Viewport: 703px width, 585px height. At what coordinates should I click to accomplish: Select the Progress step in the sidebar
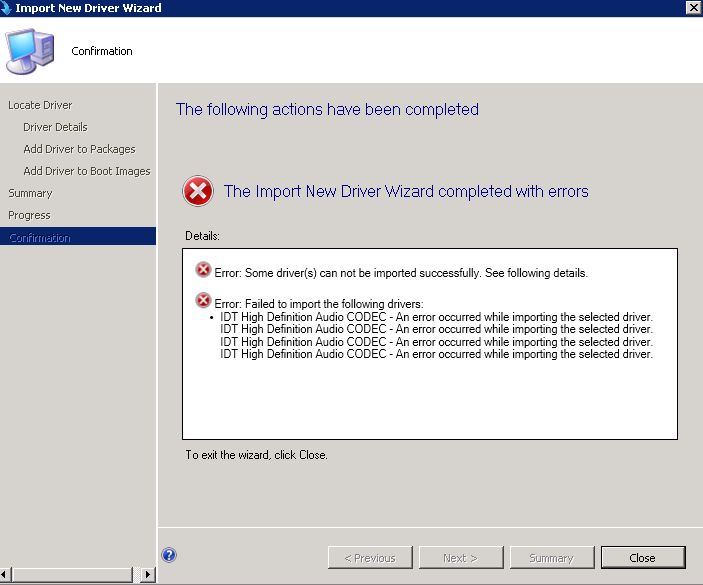tap(29, 215)
